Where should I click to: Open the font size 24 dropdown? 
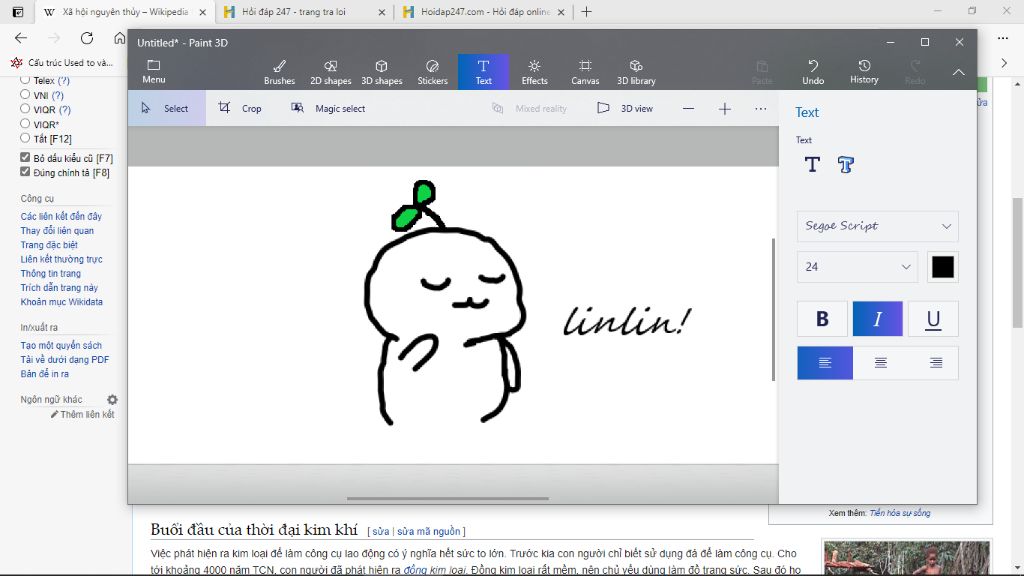point(857,266)
